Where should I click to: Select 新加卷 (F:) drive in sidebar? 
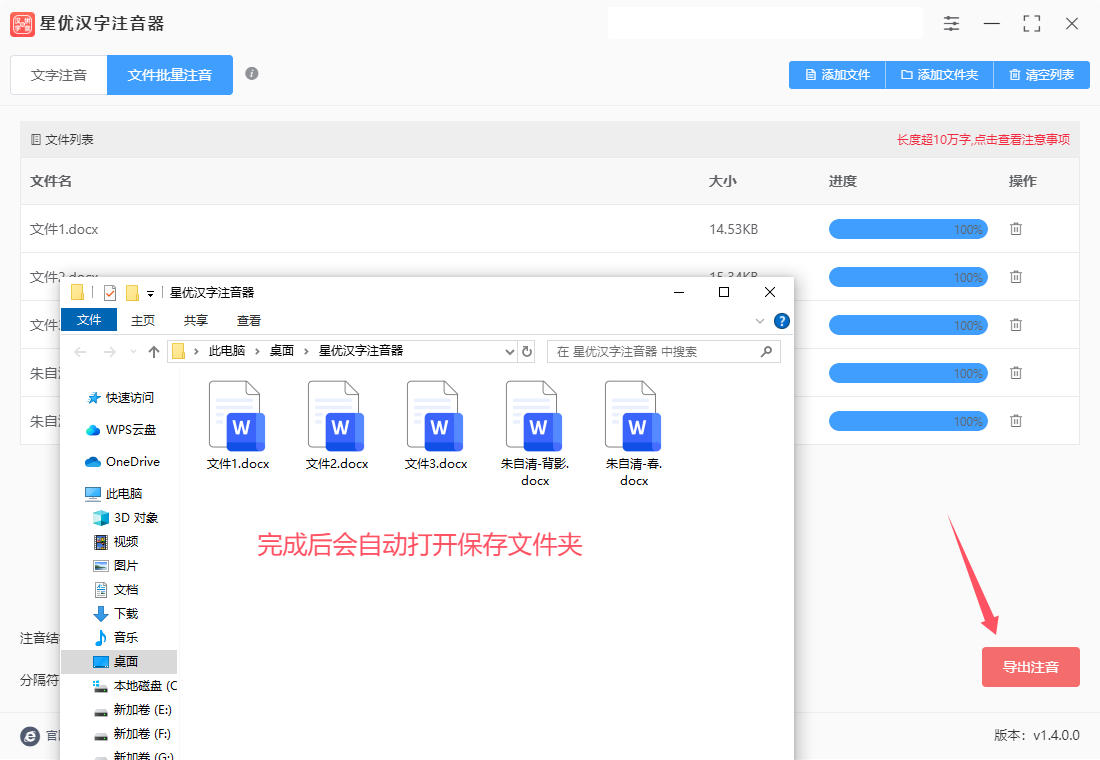pos(133,733)
